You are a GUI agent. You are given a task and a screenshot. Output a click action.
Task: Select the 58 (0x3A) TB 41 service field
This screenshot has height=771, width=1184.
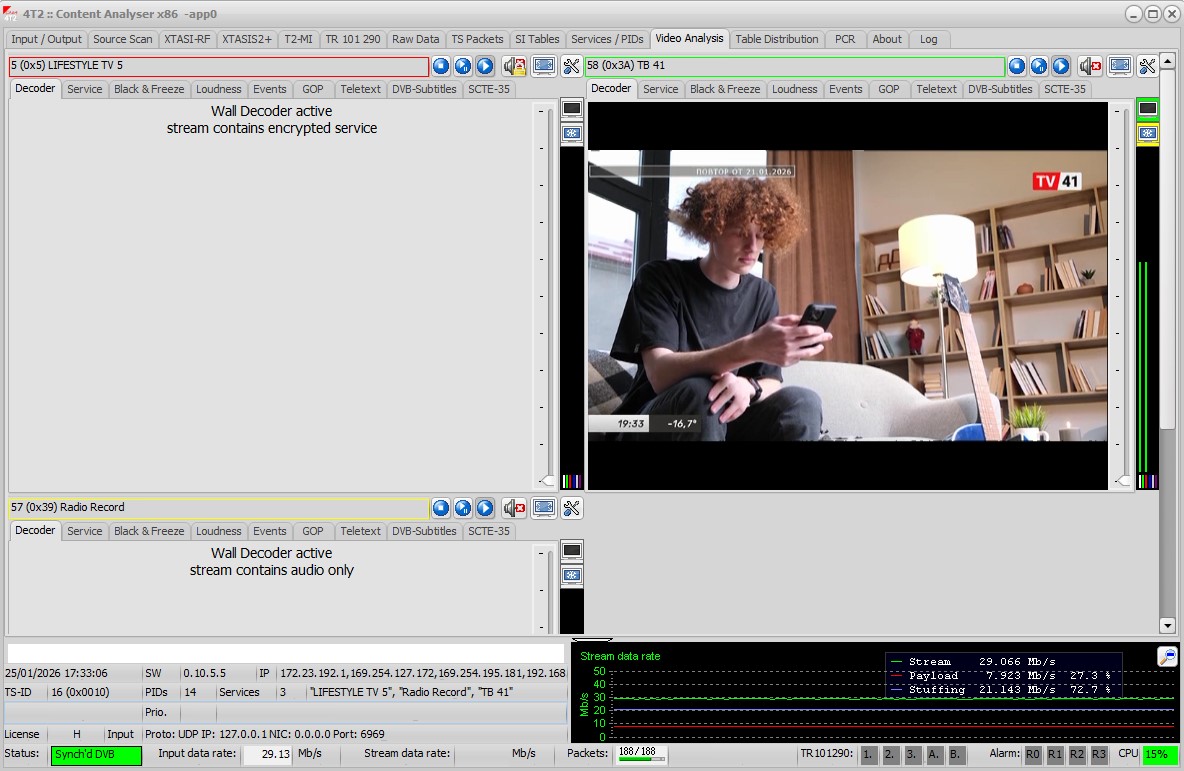click(x=794, y=66)
